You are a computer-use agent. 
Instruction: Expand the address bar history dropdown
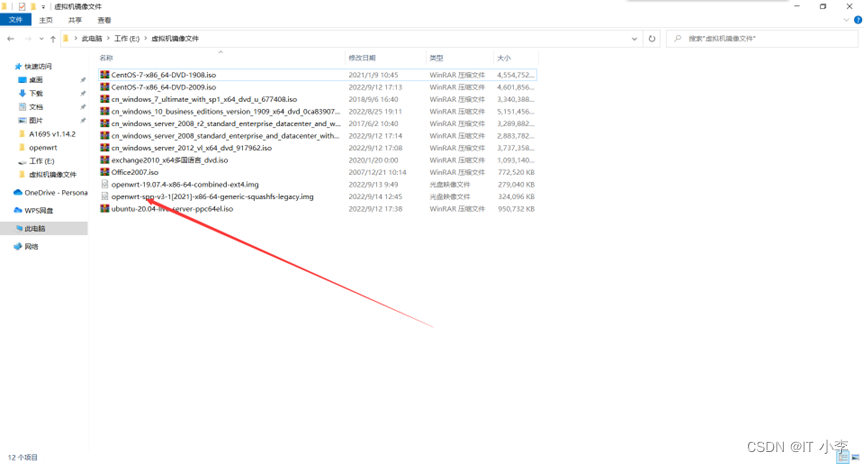pos(634,39)
